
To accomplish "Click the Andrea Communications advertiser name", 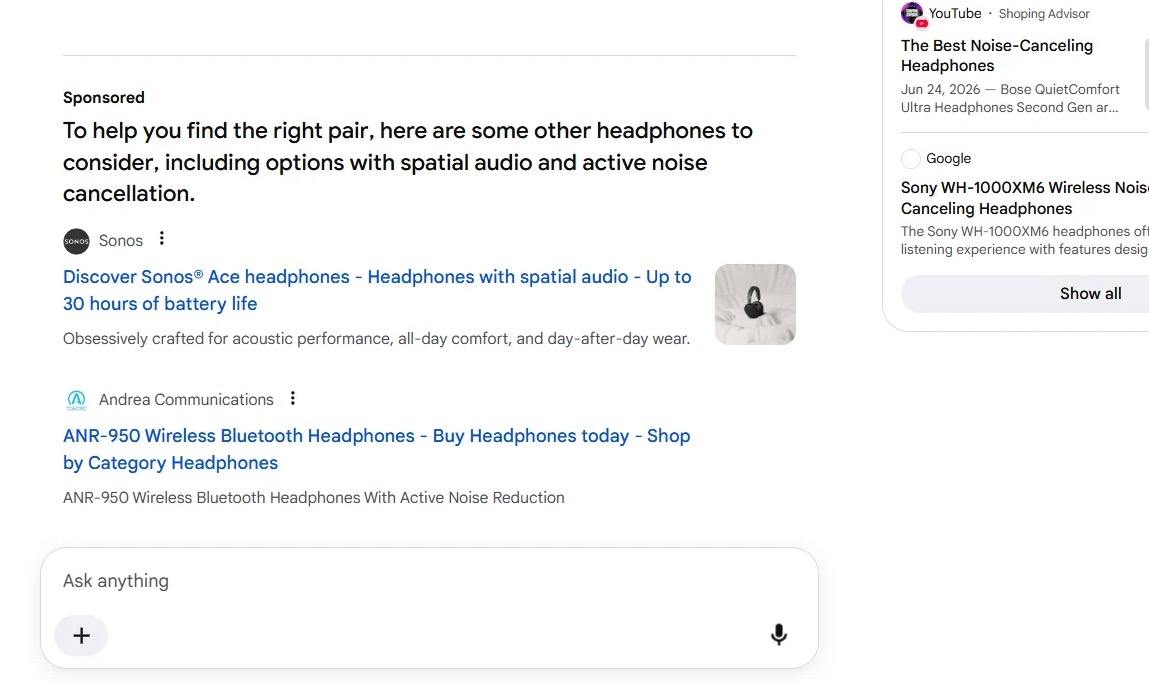I will click(186, 400).
